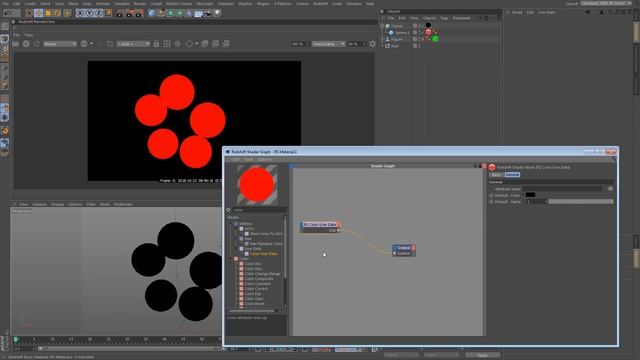Viewport: 640px width, 360px height.
Task: Click the undo arrow in the main toolbar
Action: pyautogui.click(x=7, y=13)
